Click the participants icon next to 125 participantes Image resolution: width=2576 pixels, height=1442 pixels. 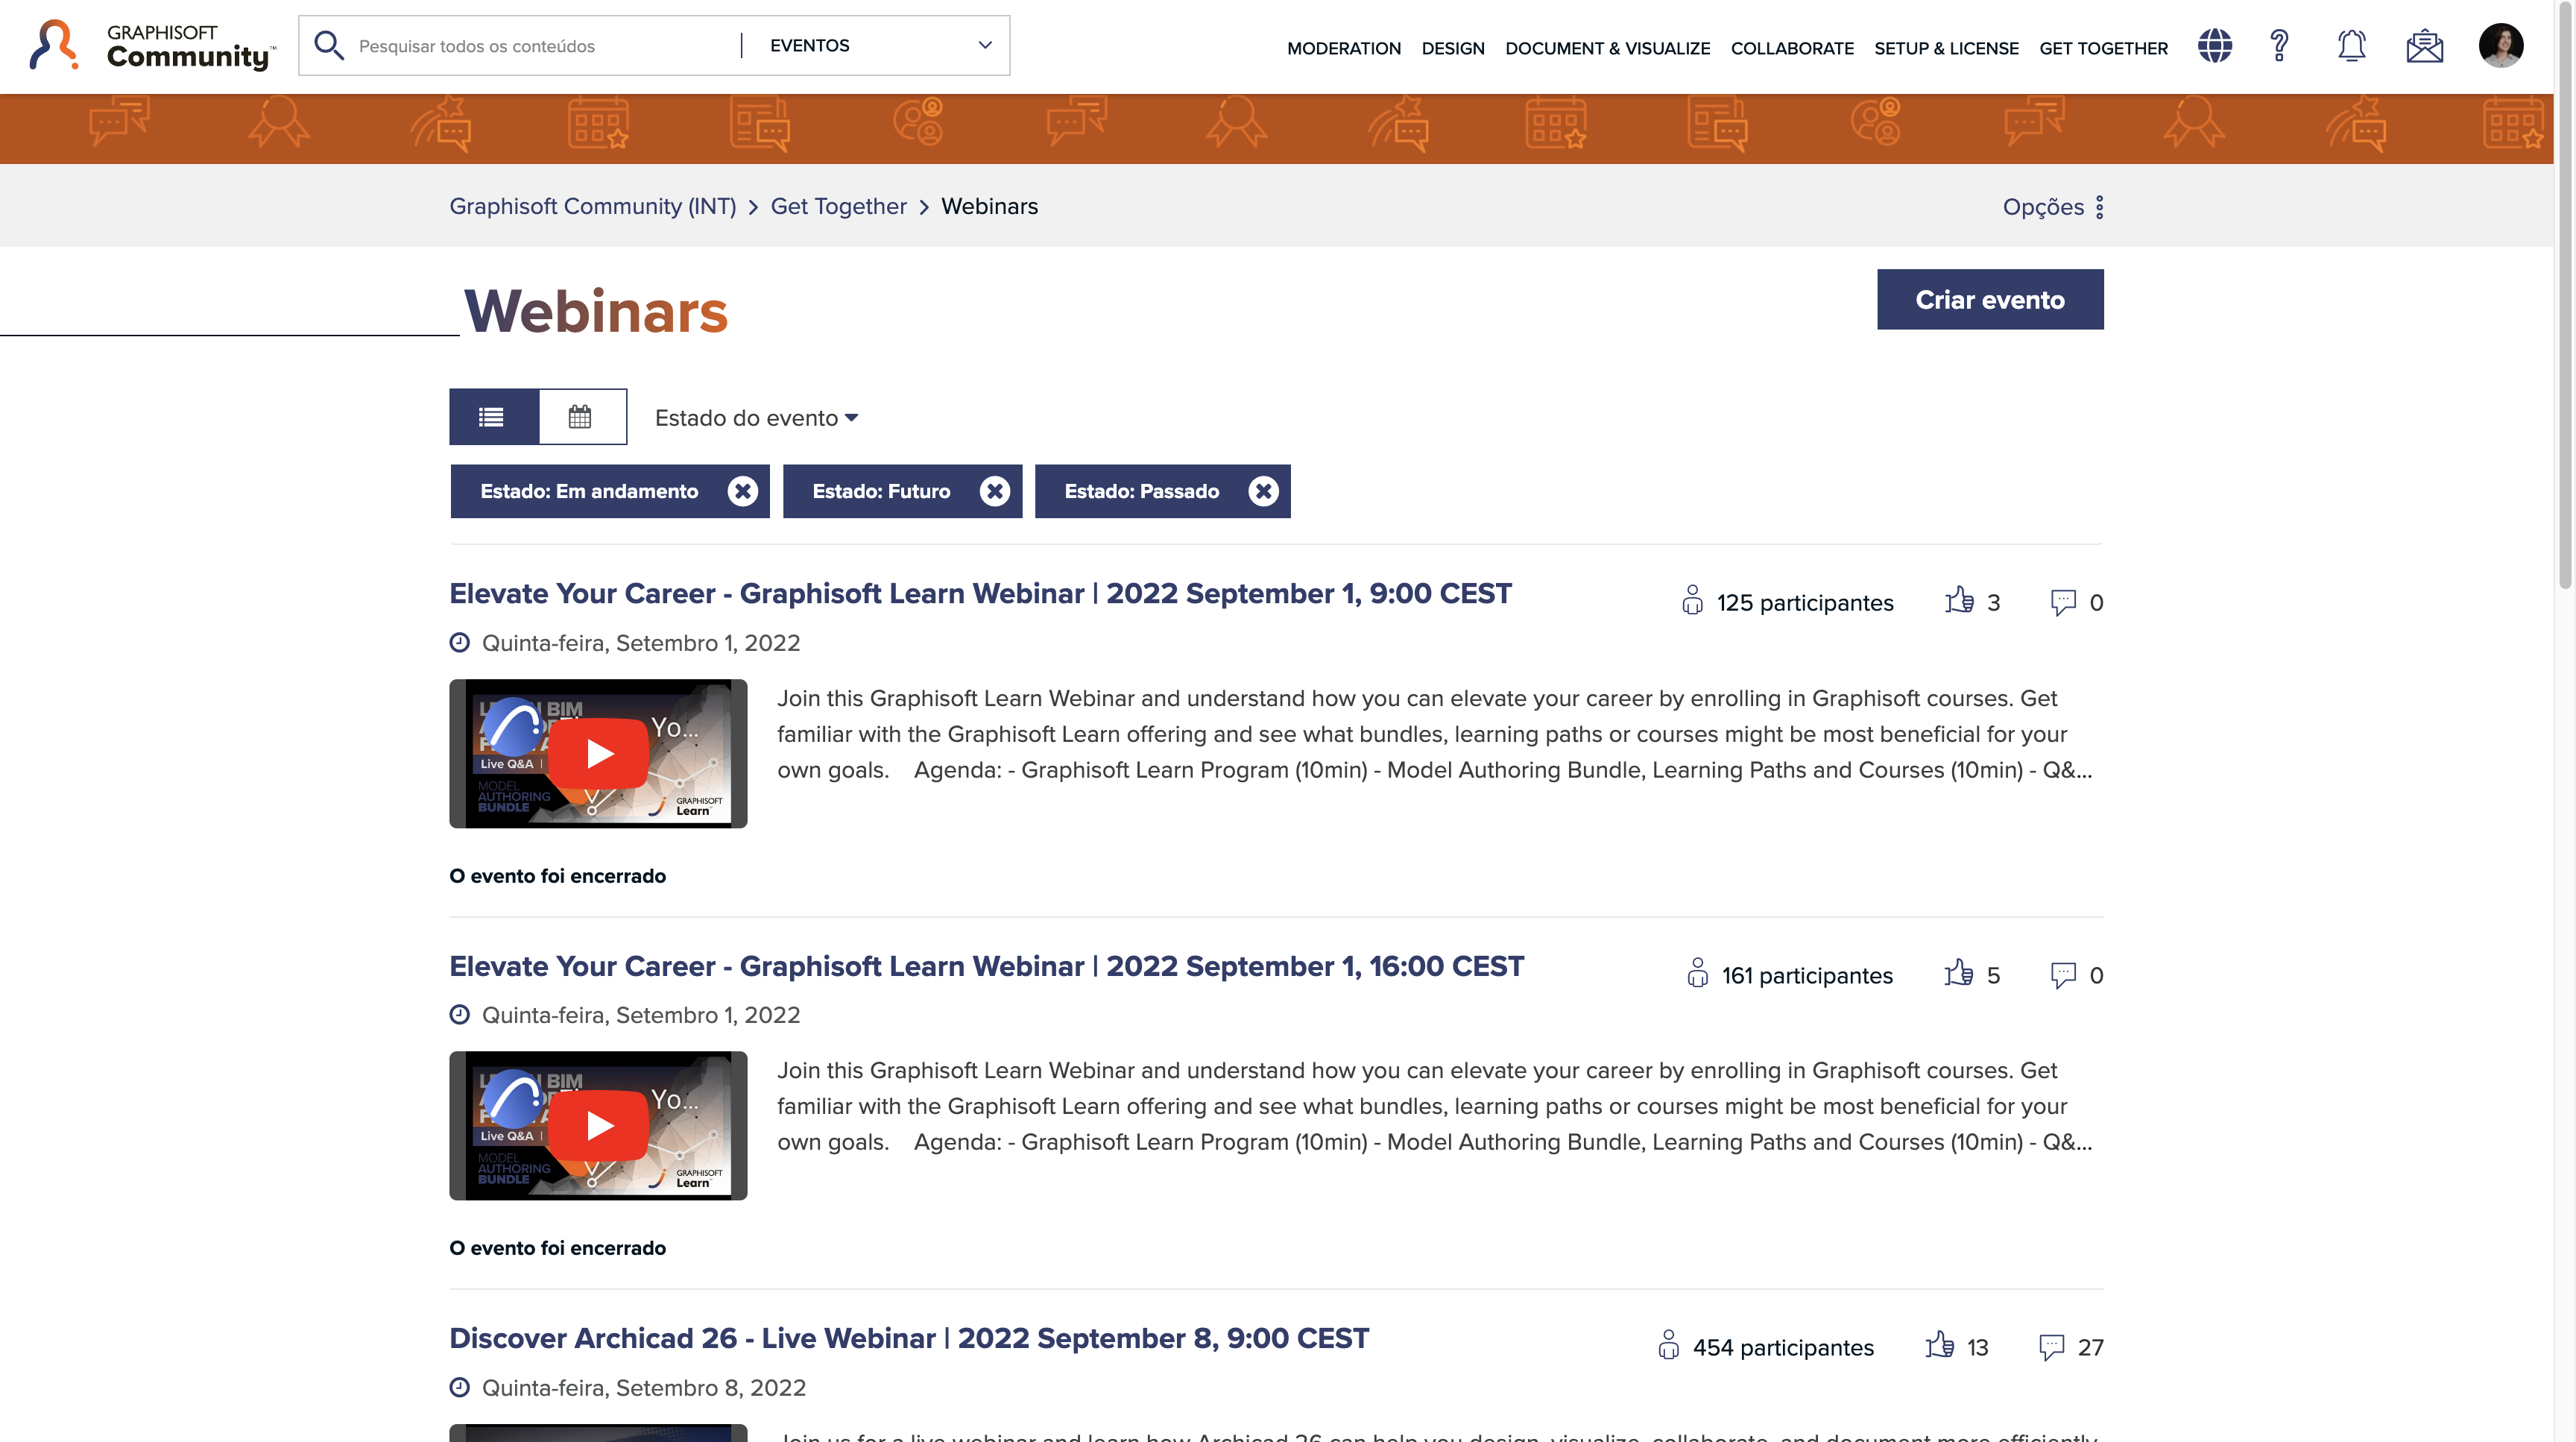[x=1692, y=602]
